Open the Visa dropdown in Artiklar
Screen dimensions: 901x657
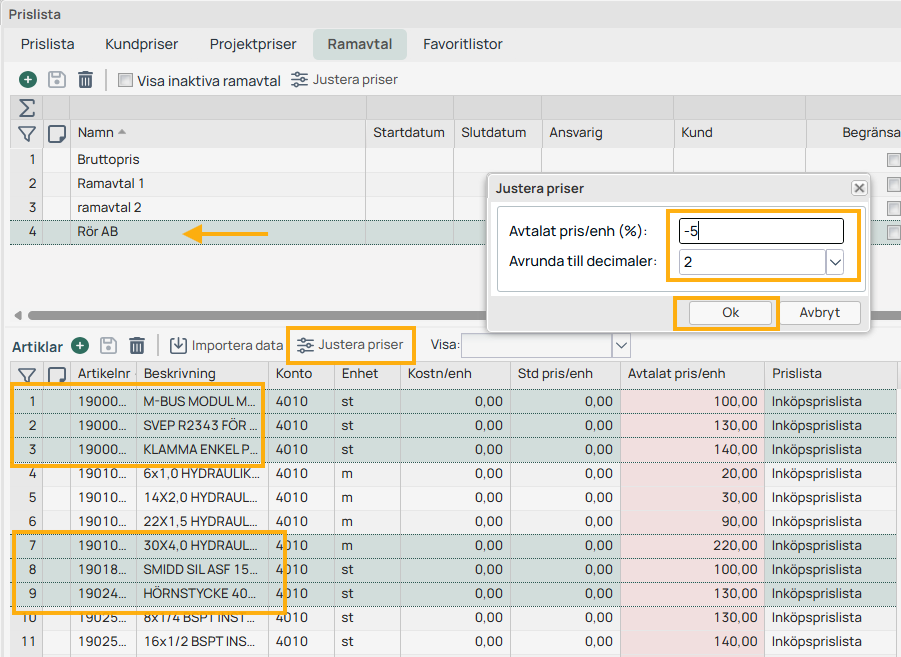tap(622, 346)
